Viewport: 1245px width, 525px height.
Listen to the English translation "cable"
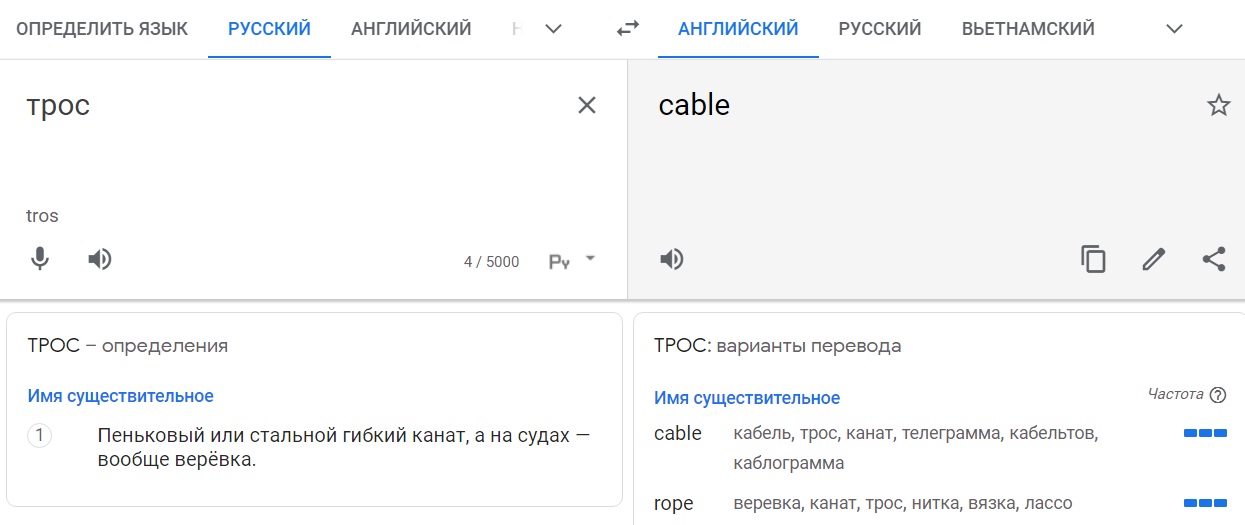coord(672,260)
